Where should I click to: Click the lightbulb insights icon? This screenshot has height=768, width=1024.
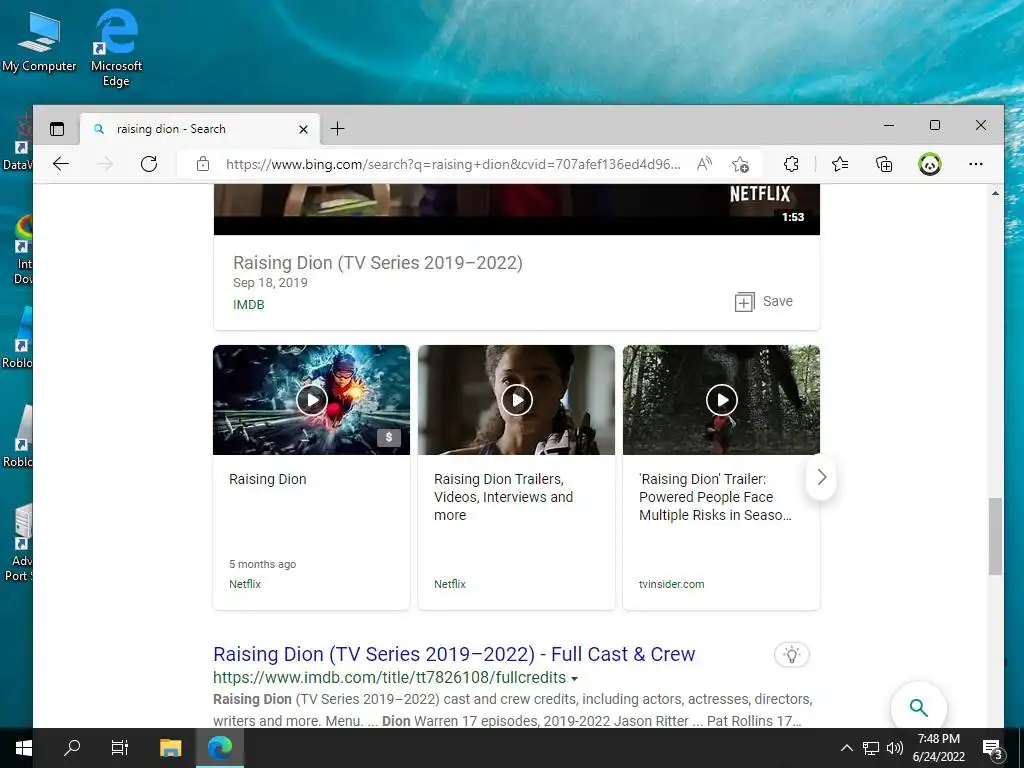click(792, 654)
